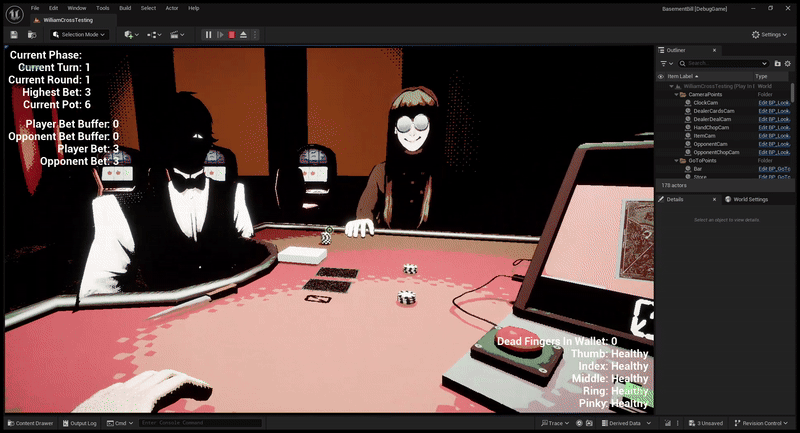The width and height of the screenshot is (800, 433).
Task: Save the current level with the disk icon
Action: (14, 35)
